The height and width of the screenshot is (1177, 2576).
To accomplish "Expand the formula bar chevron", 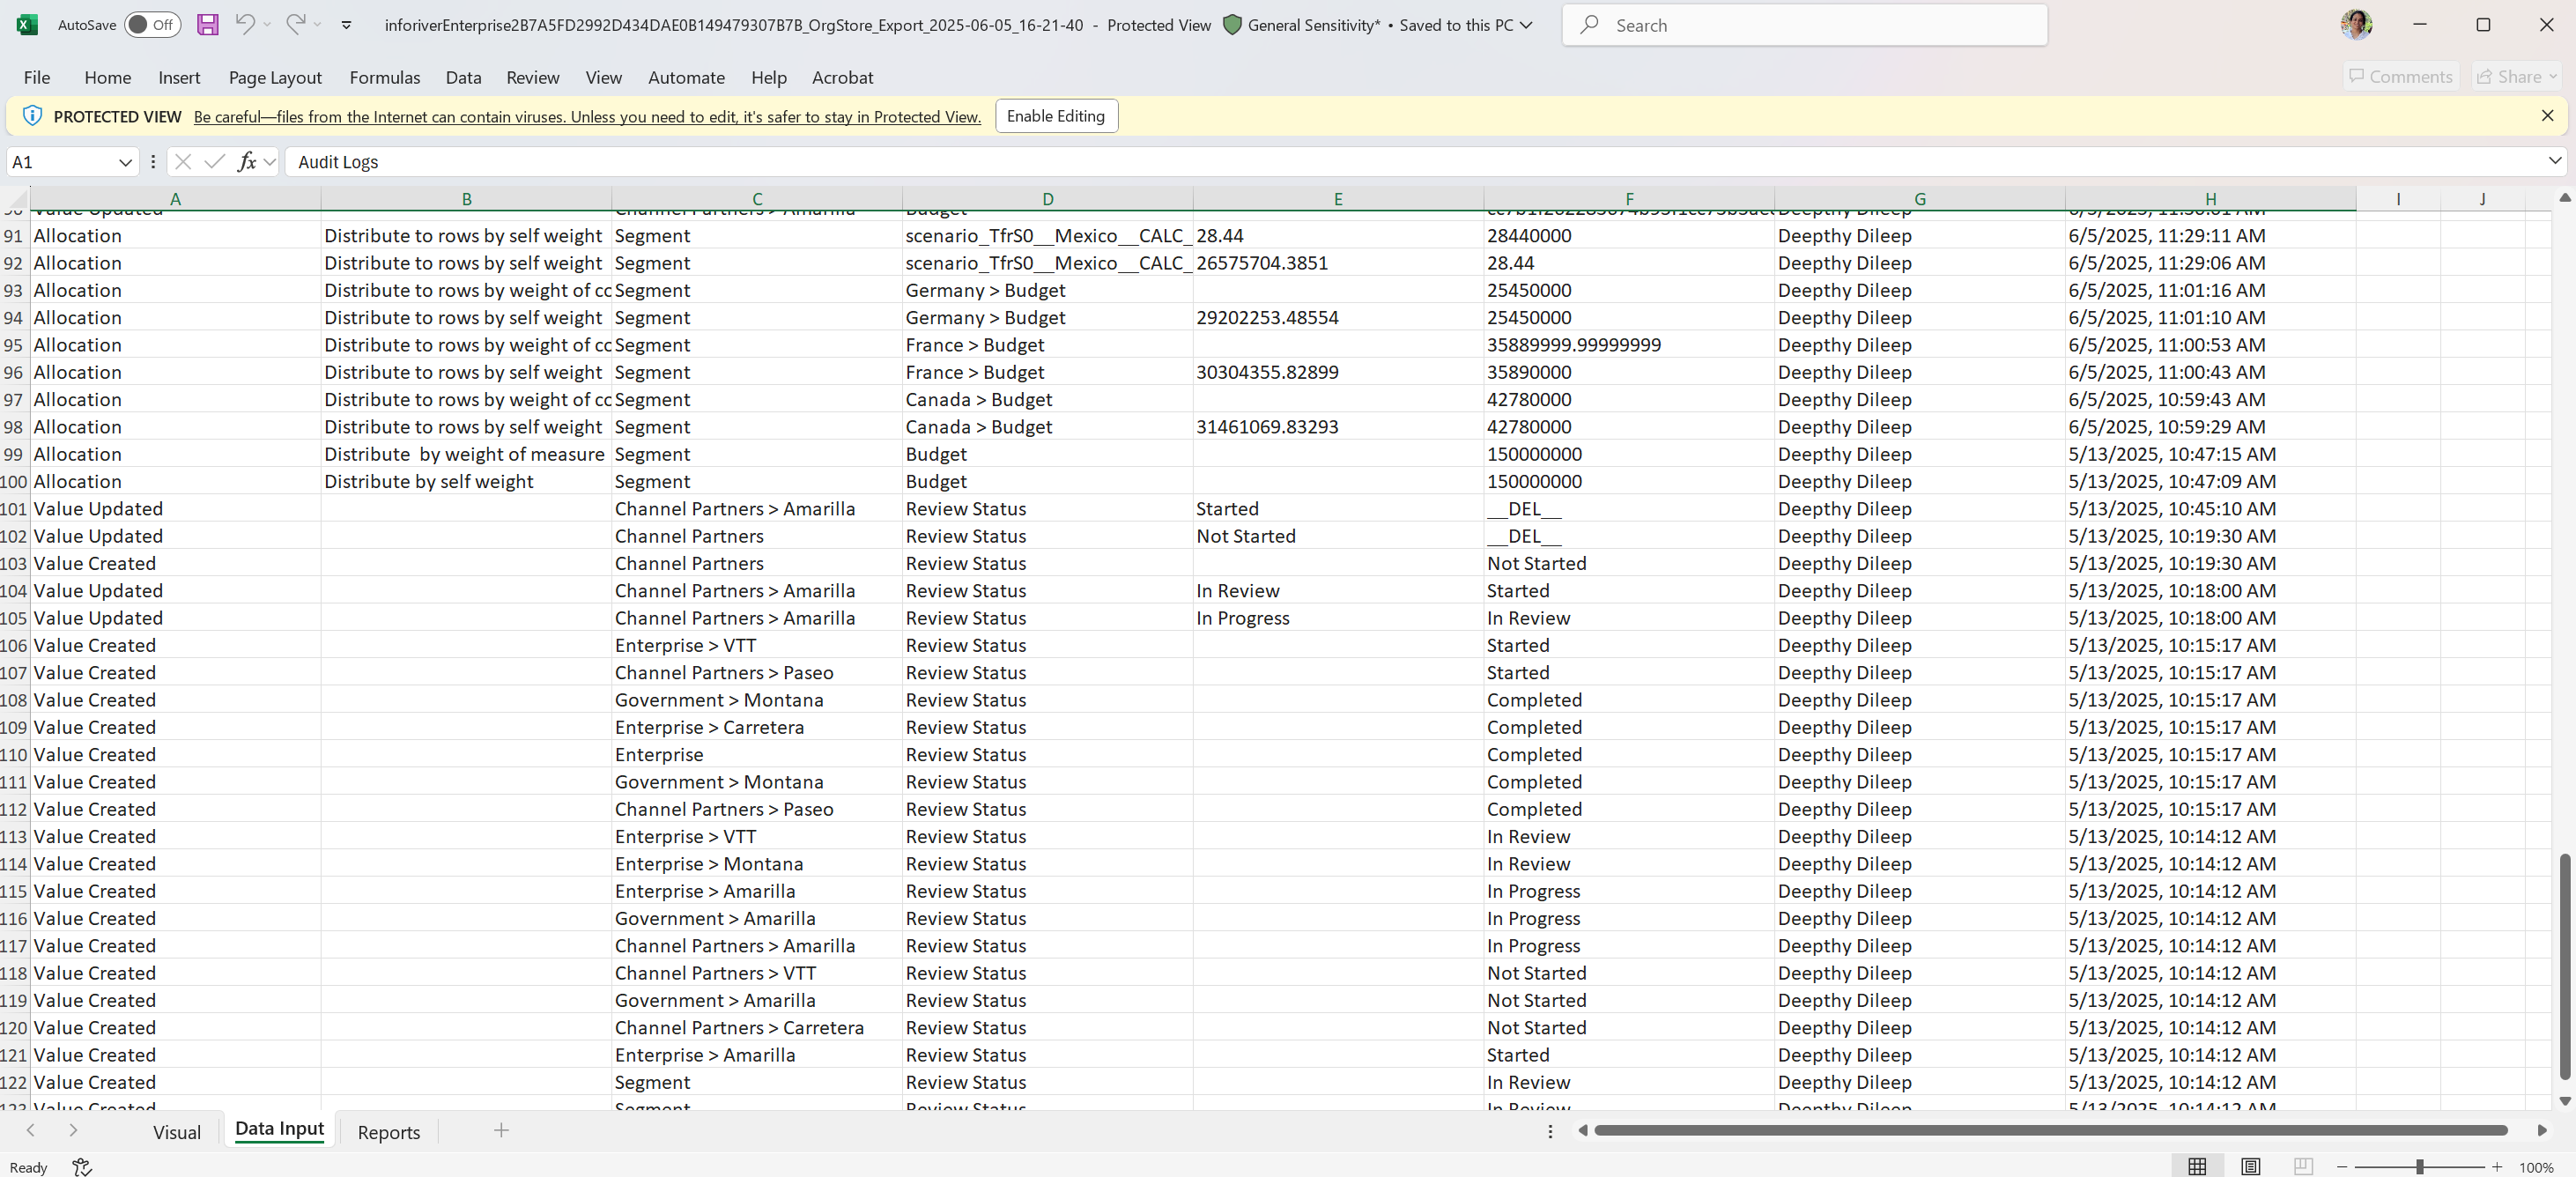I will (x=2554, y=161).
